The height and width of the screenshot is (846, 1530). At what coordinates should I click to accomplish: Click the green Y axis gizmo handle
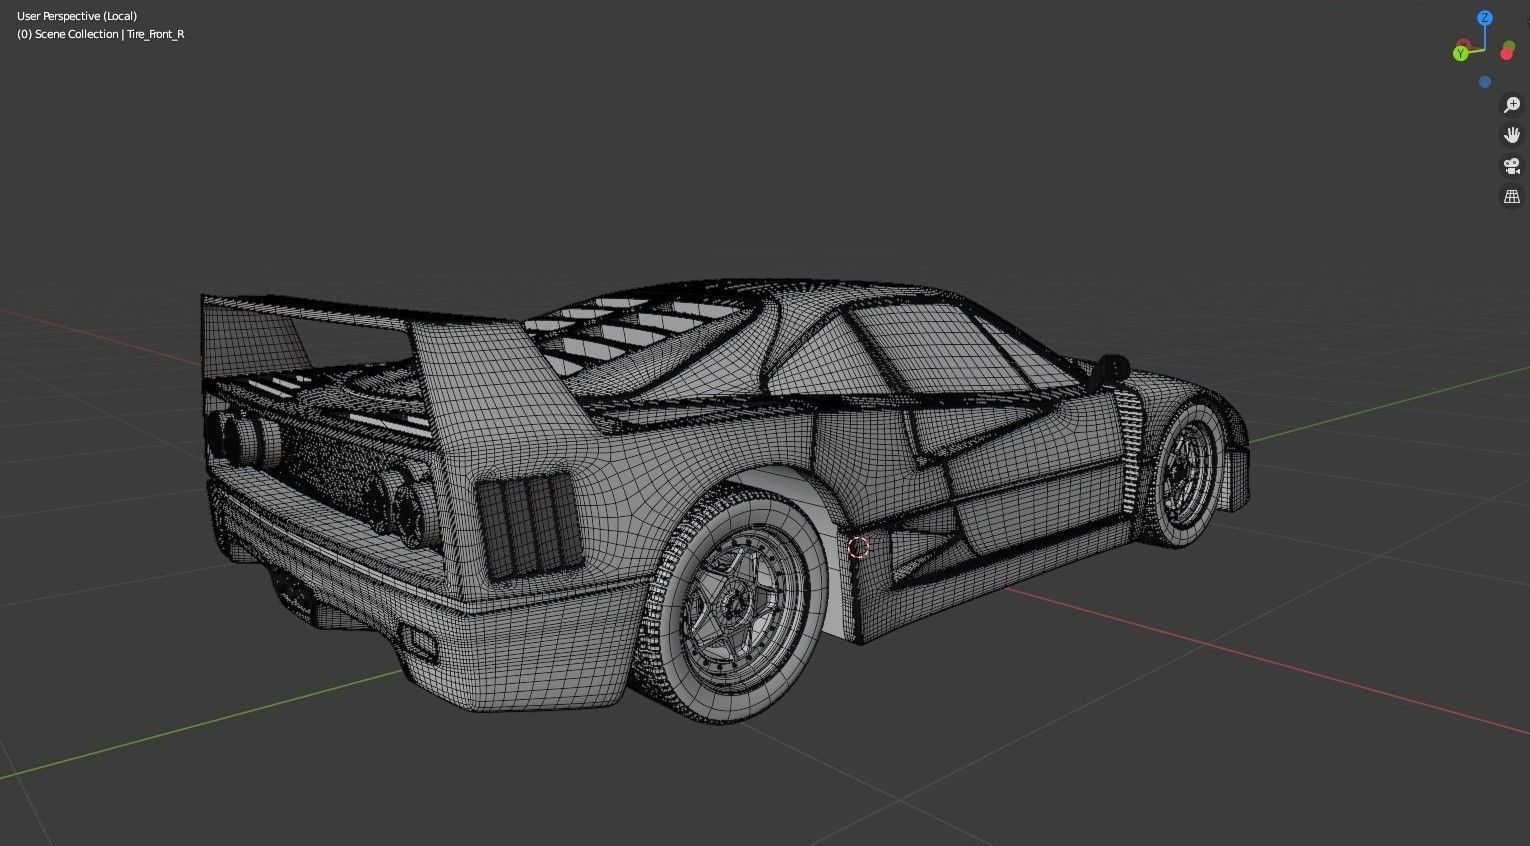pos(1461,53)
